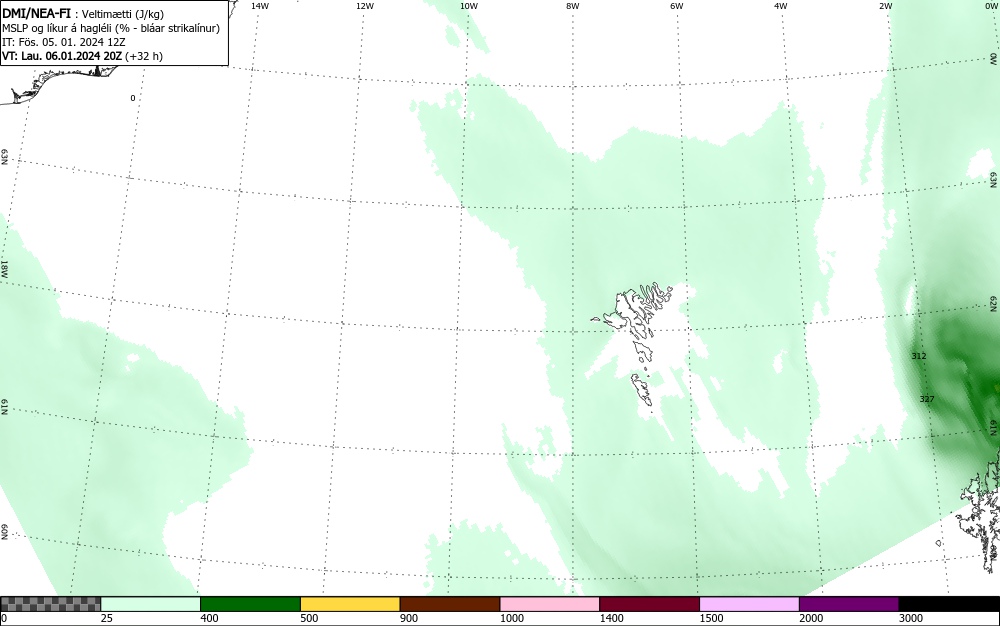The height and width of the screenshot is (626, 1000).
Task: Click the dark green 400 legend swatch
Action: pos(250,604)
